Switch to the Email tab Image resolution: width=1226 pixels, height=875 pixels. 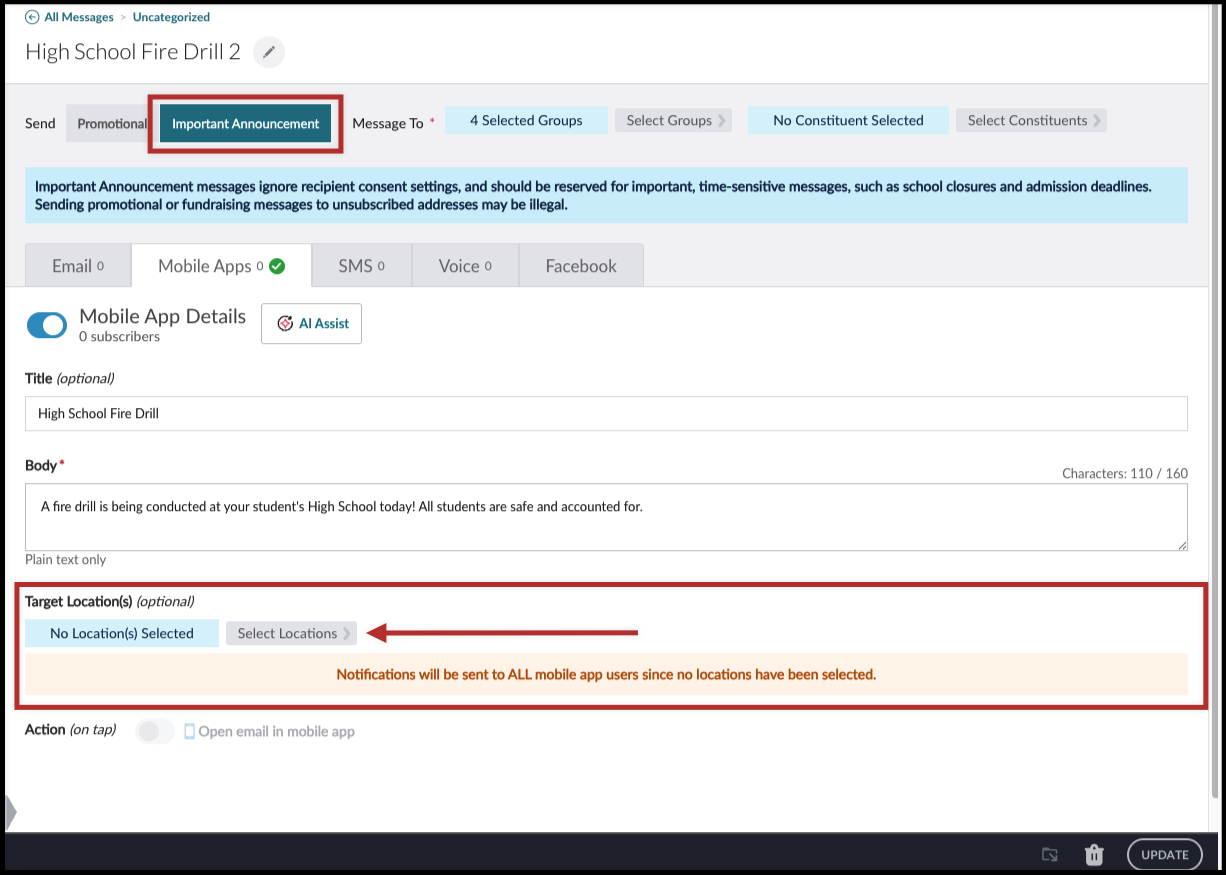point(78,266)
